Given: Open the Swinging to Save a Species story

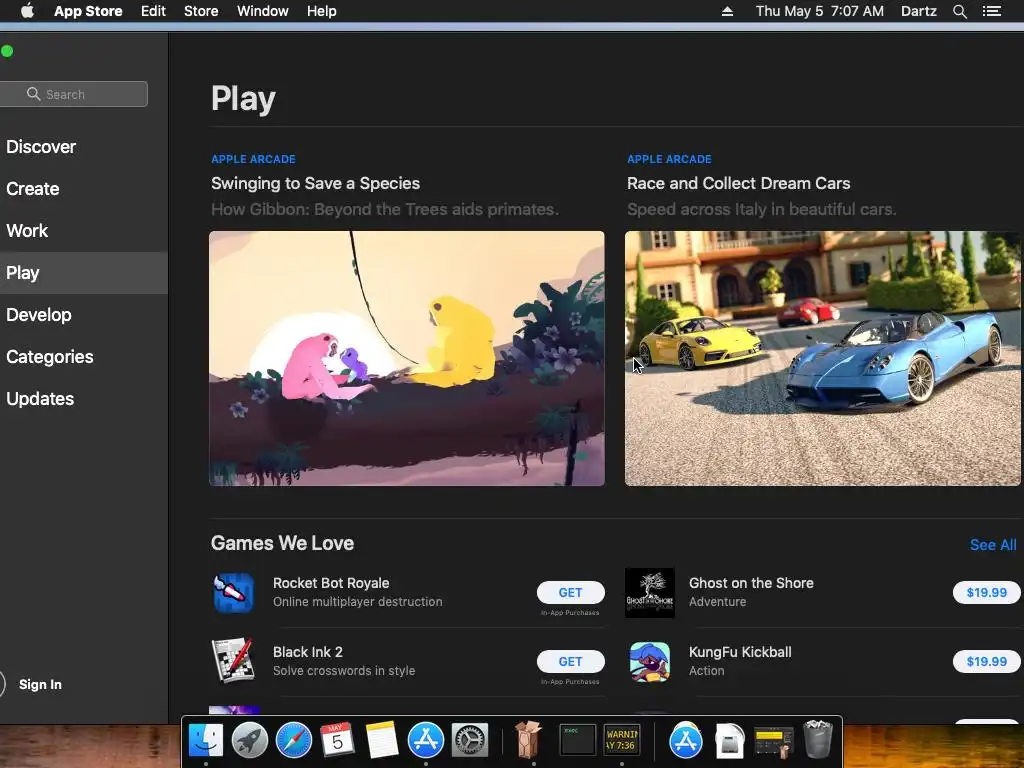Looking at the screenshot, I should [315, 184].
